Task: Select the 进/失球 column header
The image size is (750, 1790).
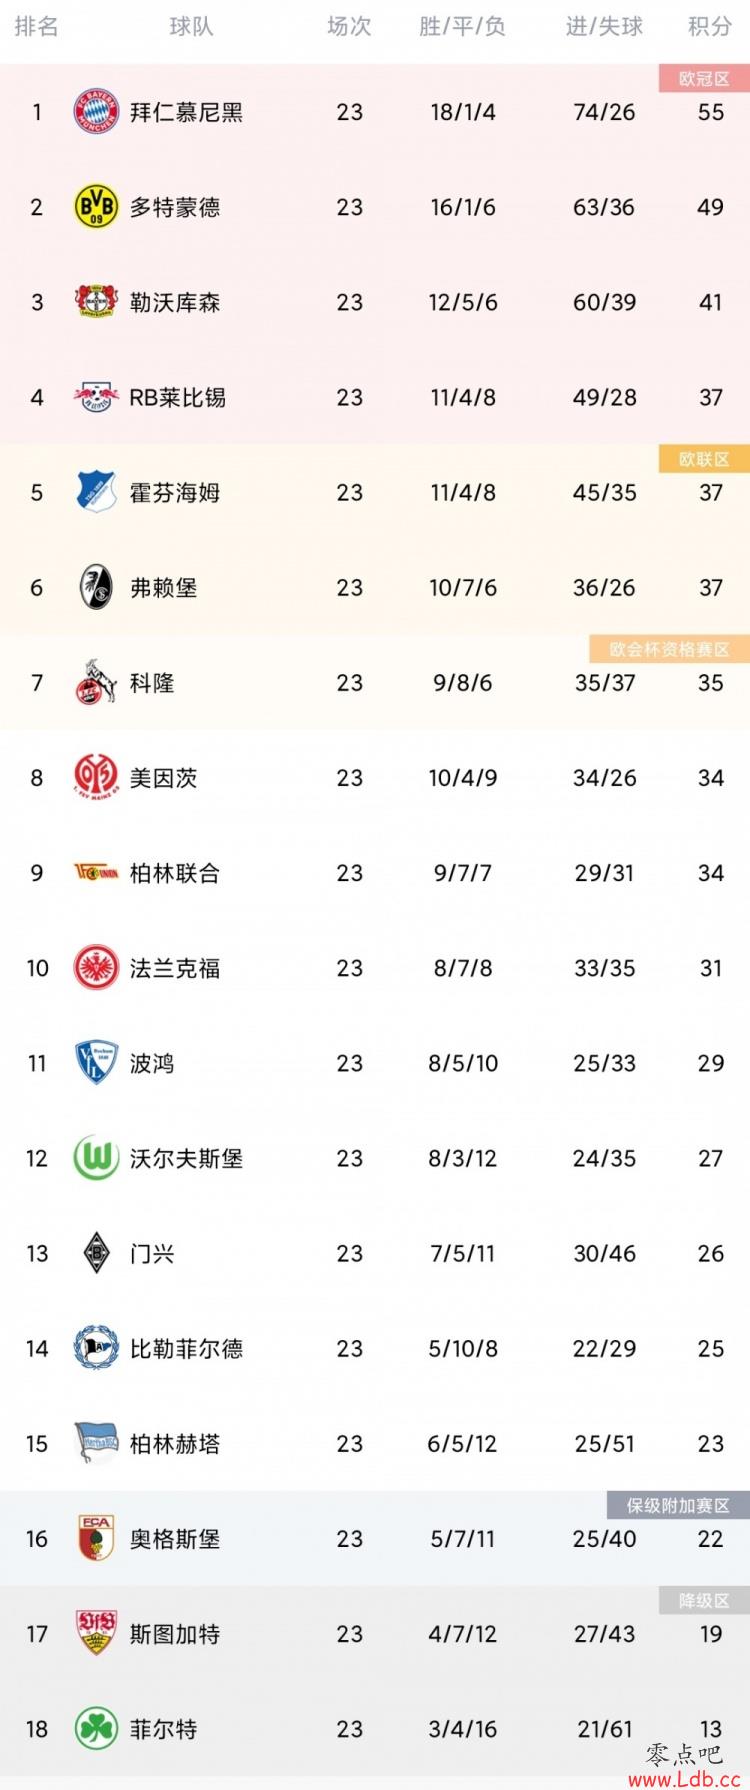Action: coord(604,27)
